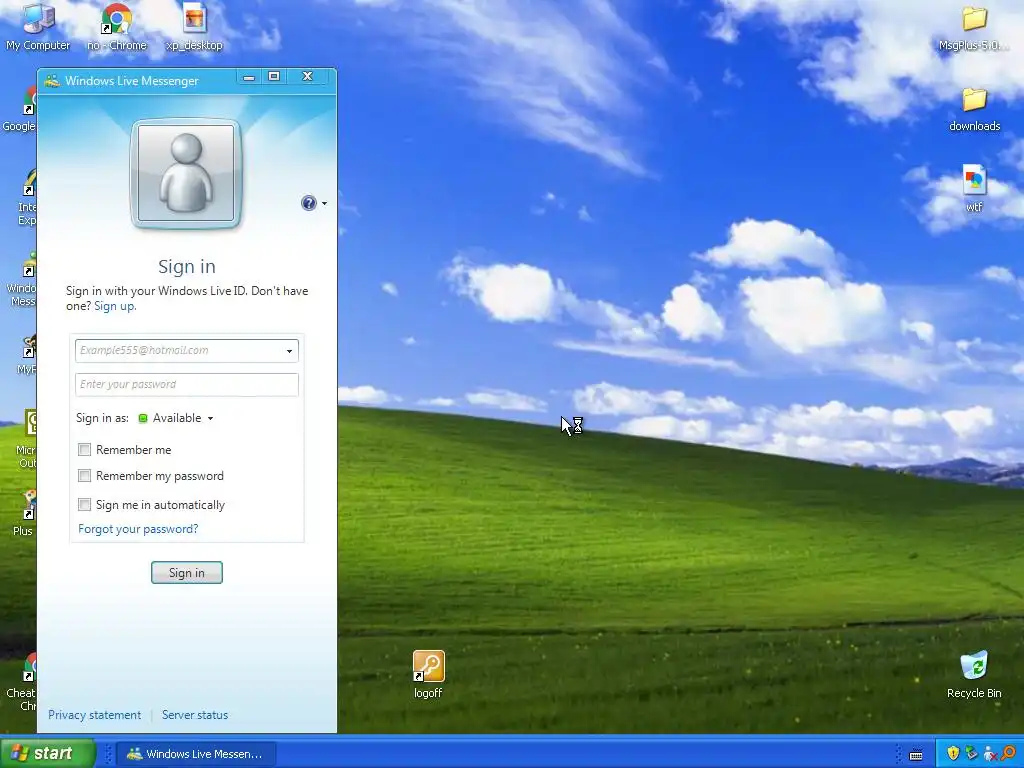Screen dimensions: 1024x768
Task: Check Sign me in automatically
Action: [84, 504]
